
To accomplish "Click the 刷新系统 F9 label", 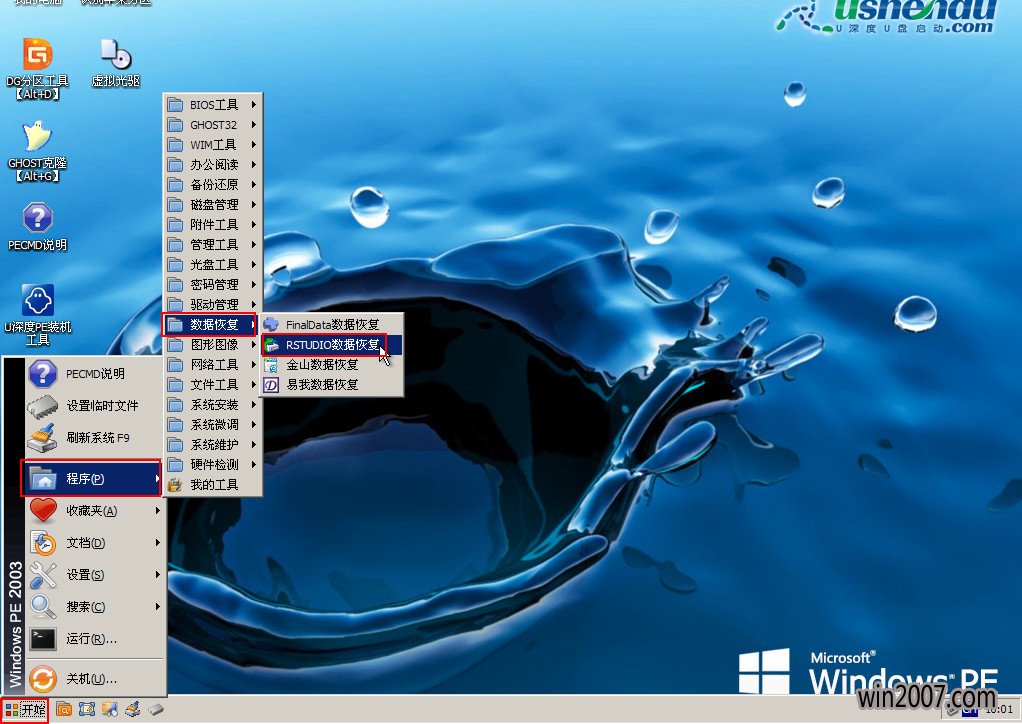I will click(x=98, y=438).
